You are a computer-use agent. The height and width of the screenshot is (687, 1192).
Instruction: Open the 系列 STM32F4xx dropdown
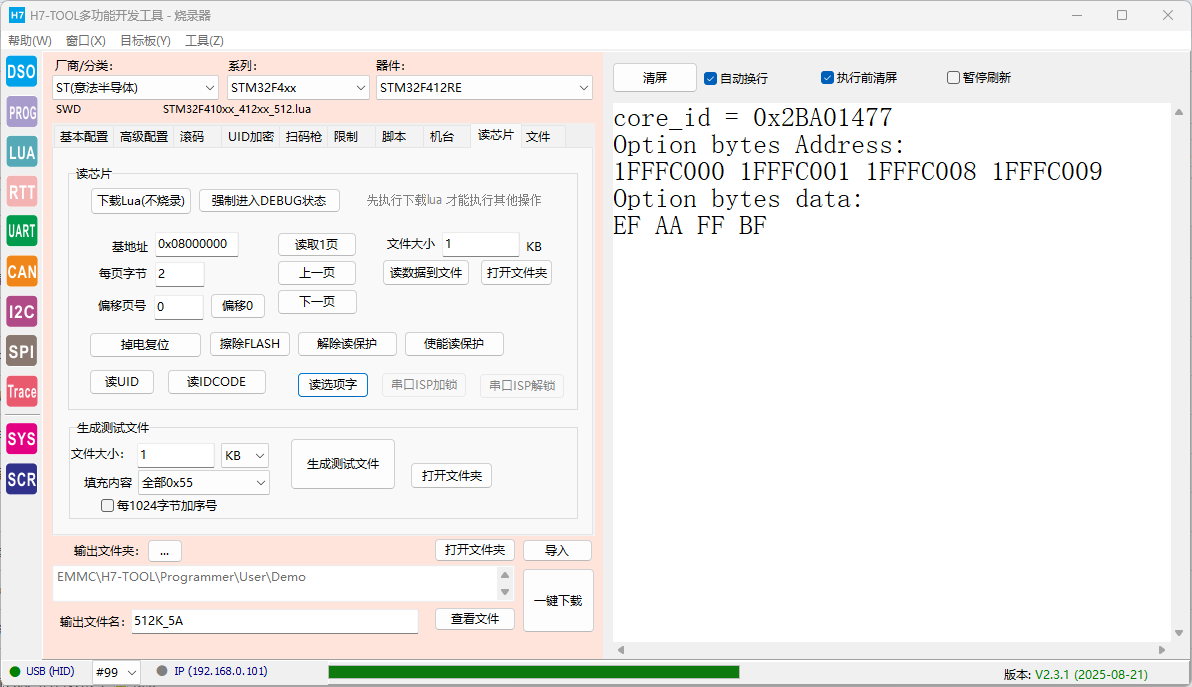297,88
